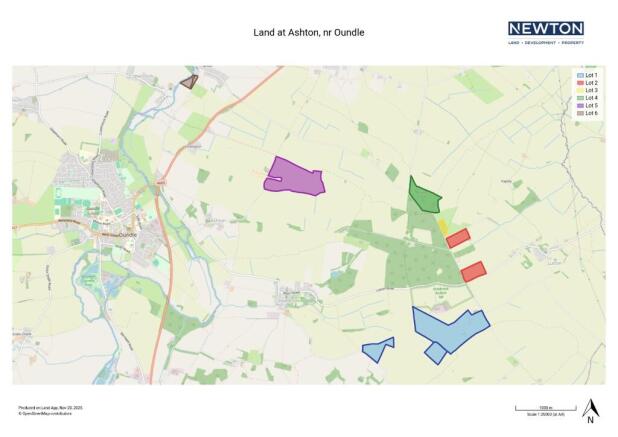Select the green Lot 4 parcel on map
The height and width of the screenshot is (437, 618).
coord(424,197)
